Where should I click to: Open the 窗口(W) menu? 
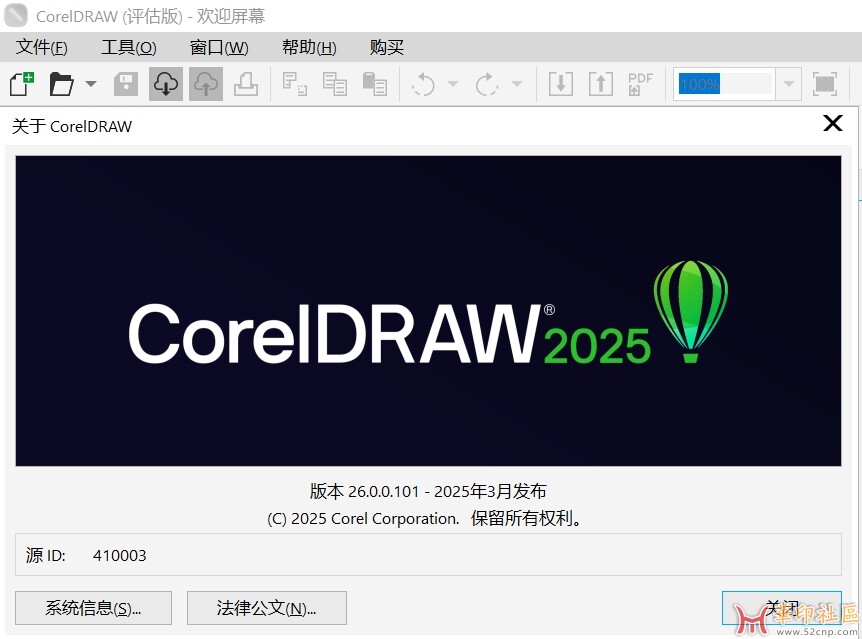click(x=219, y=47)
